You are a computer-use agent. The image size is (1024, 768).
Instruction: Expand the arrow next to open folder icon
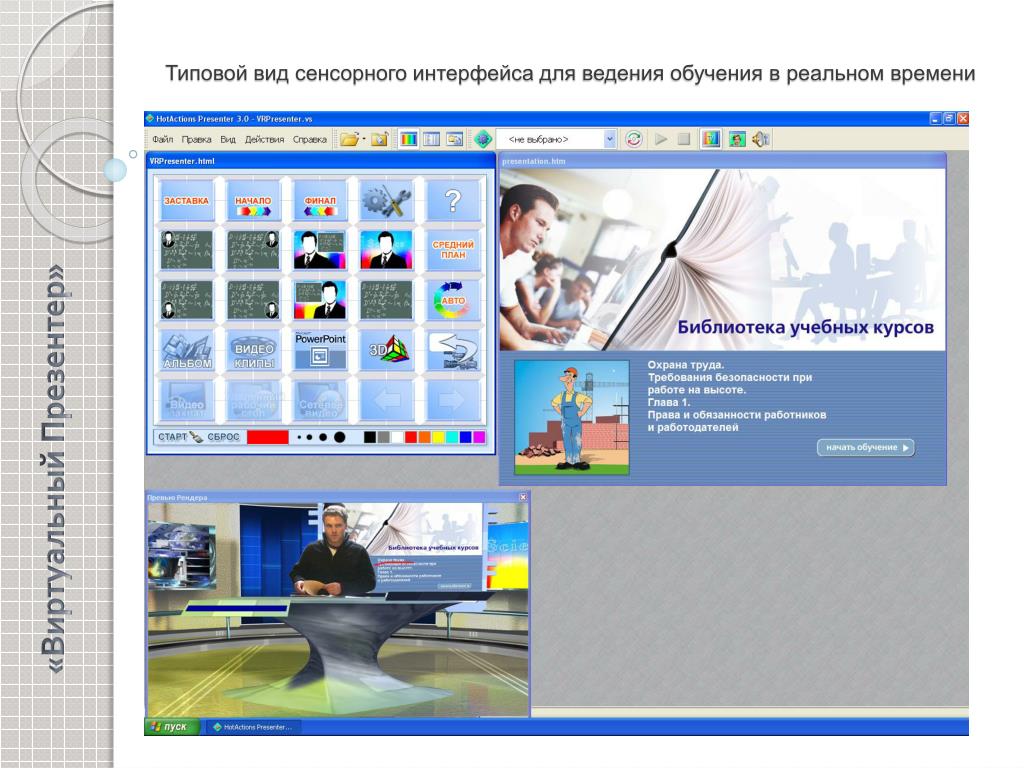pos(364,139)
